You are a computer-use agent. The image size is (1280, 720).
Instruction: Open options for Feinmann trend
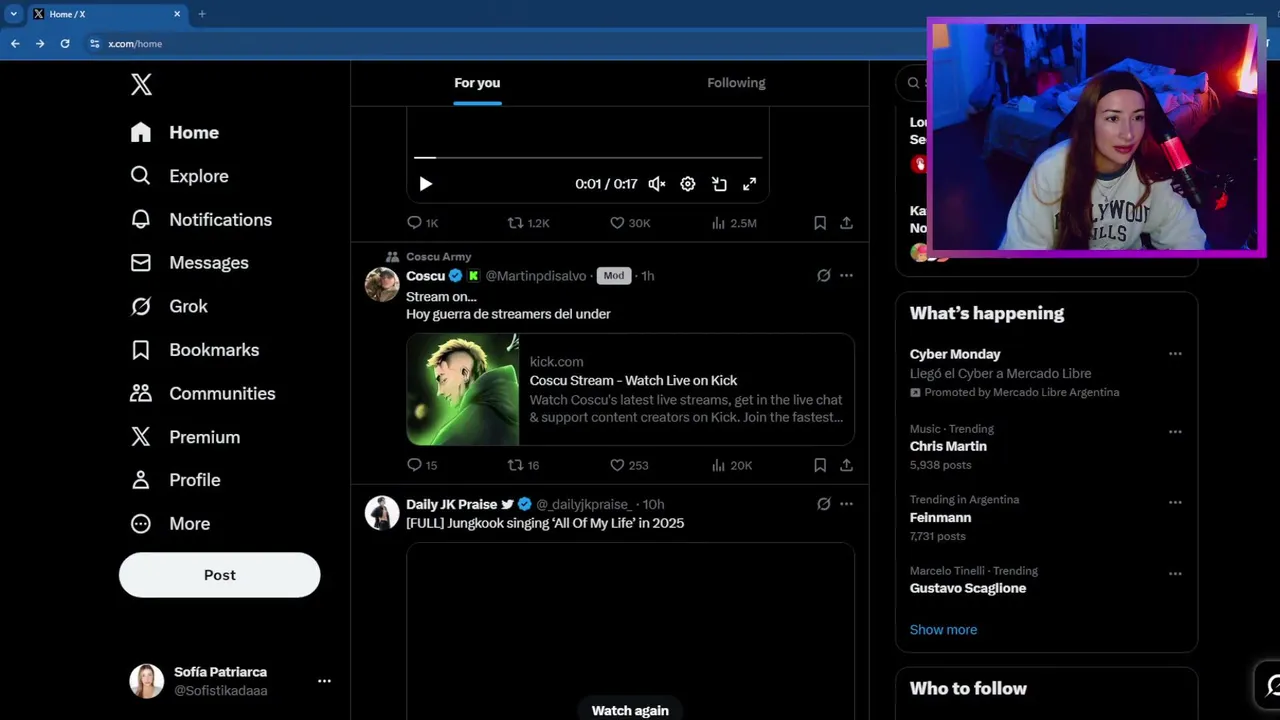[x=1175, y=503]
